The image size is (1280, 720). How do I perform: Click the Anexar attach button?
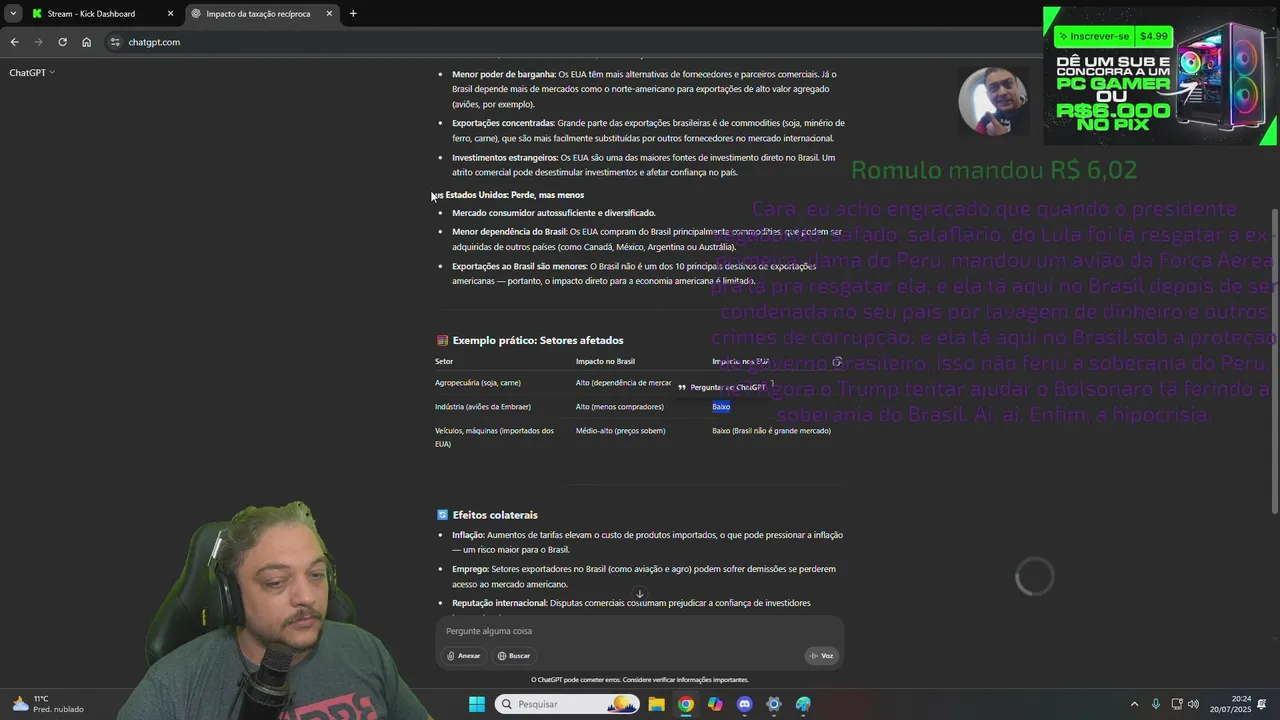463,656
